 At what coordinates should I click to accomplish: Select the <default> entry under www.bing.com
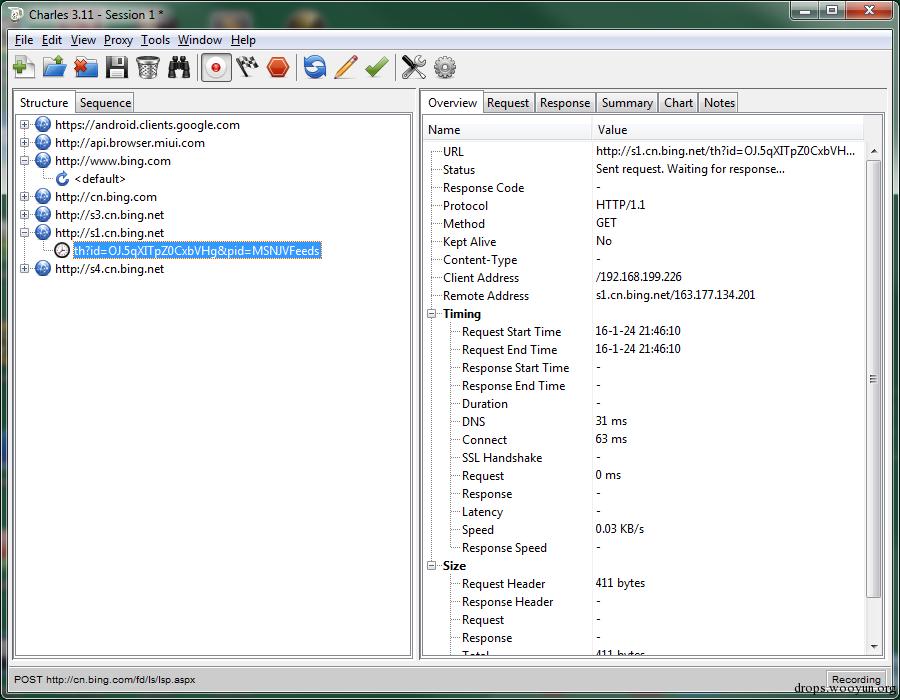point(99,179)
